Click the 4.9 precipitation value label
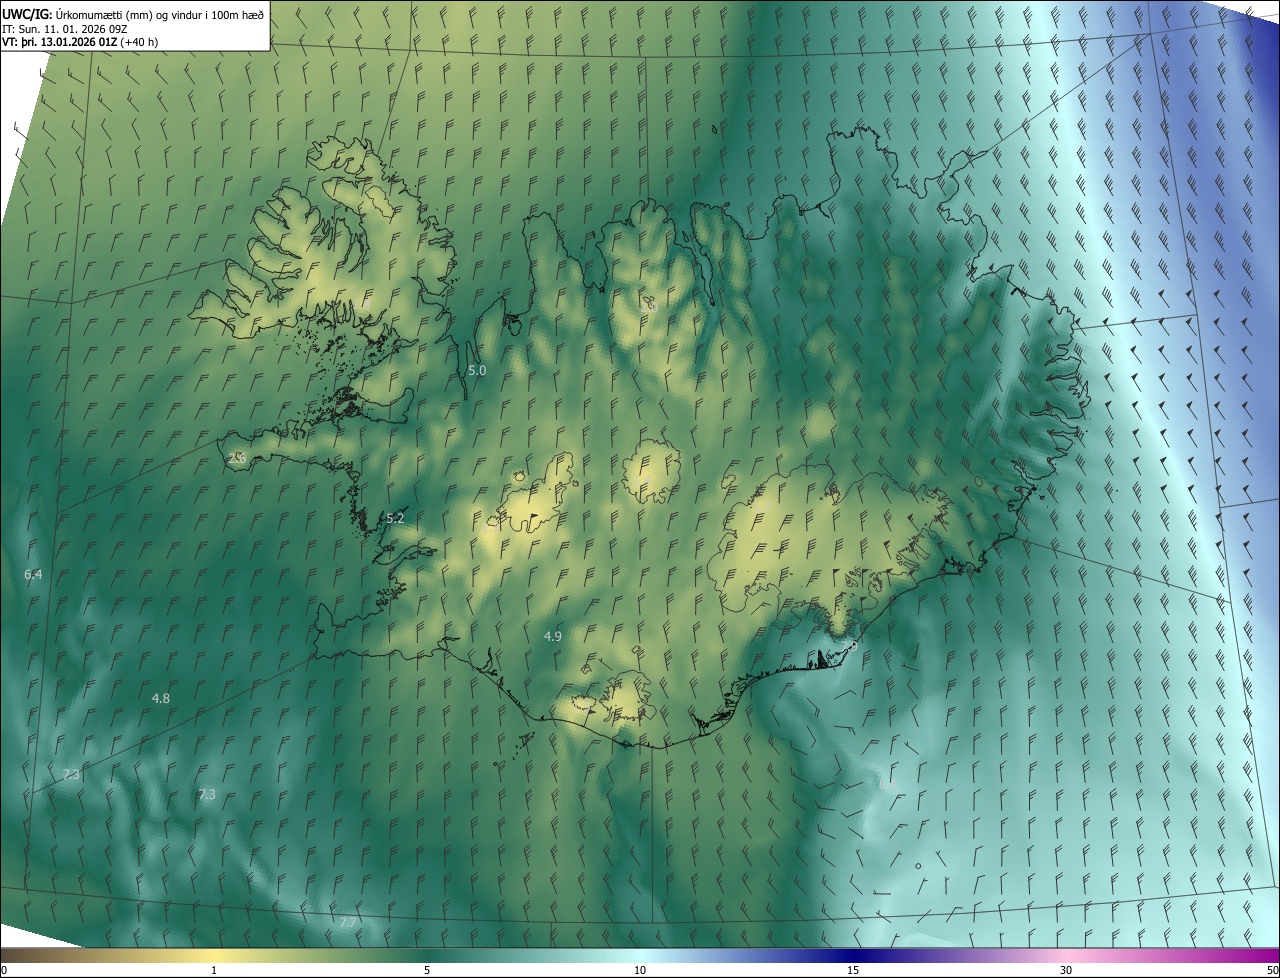 click(x=553, y=636)
